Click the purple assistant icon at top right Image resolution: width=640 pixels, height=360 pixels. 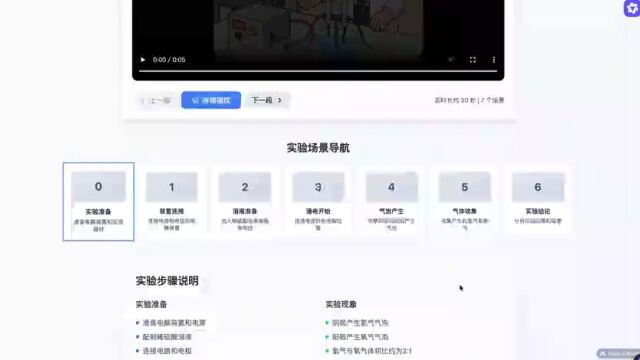tap(632, 8)
